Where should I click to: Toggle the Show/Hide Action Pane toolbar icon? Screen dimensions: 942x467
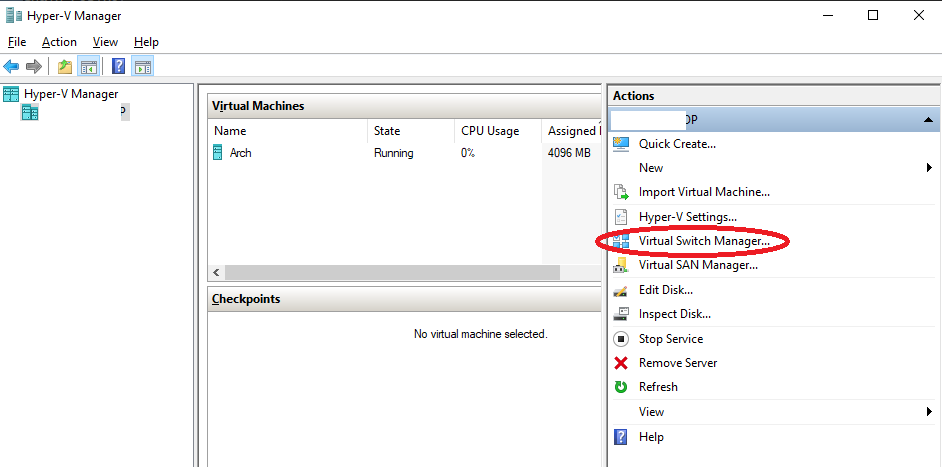click(143, 66)
